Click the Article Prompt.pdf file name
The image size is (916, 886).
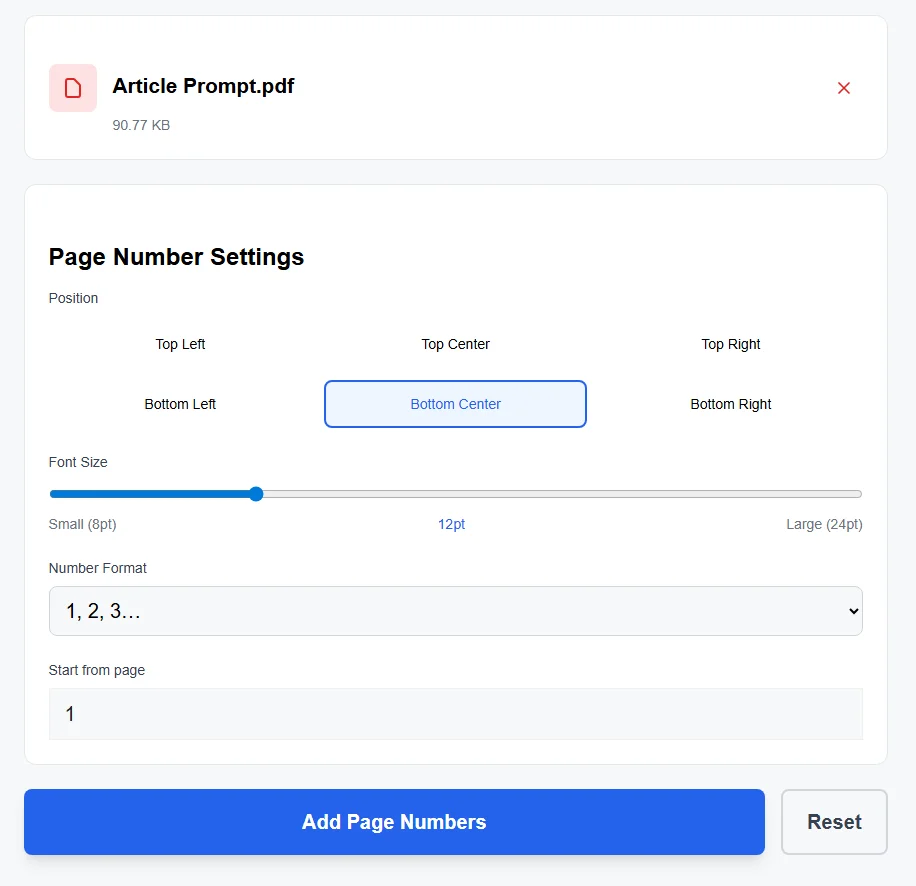coord(203,86)
